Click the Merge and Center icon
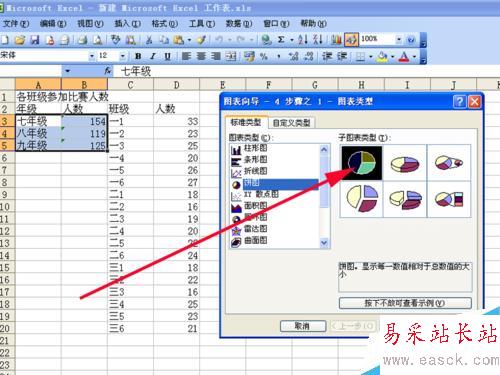This screenshot has width=500, height=375. pos(231,56)
